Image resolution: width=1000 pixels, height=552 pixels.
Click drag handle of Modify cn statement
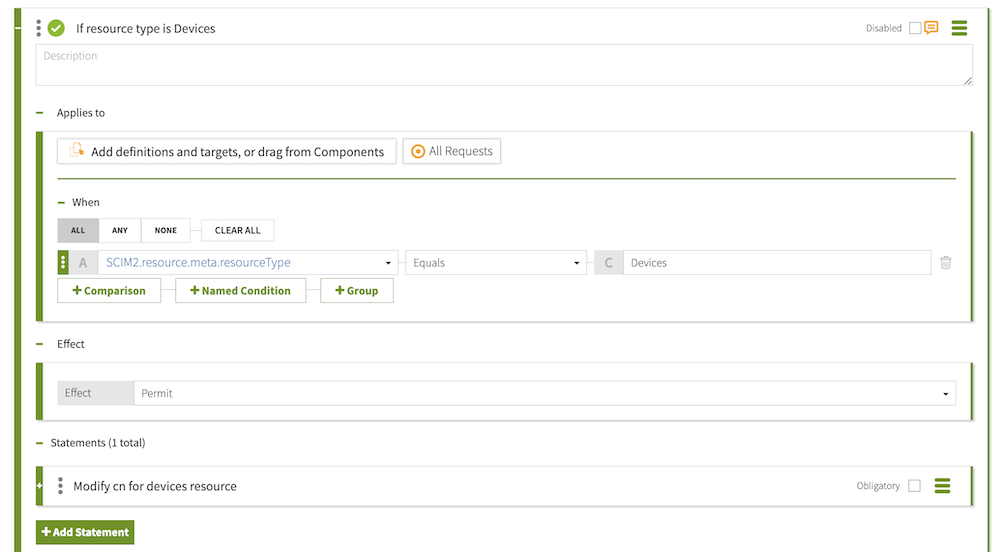pyautogui.click(x=60, y=486)
